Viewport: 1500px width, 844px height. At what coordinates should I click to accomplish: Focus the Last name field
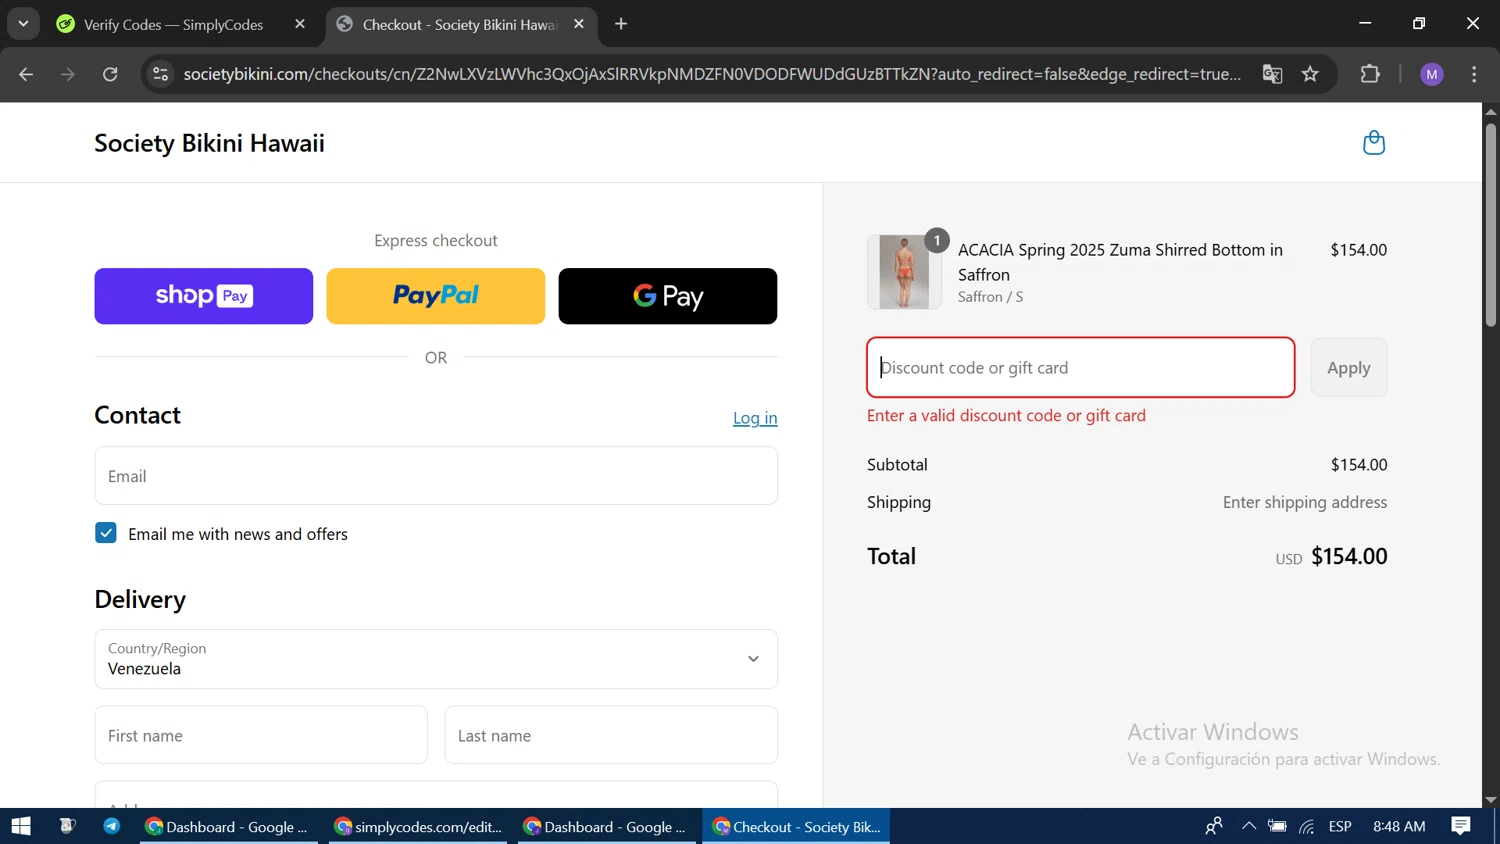click(x=611, y=735)
